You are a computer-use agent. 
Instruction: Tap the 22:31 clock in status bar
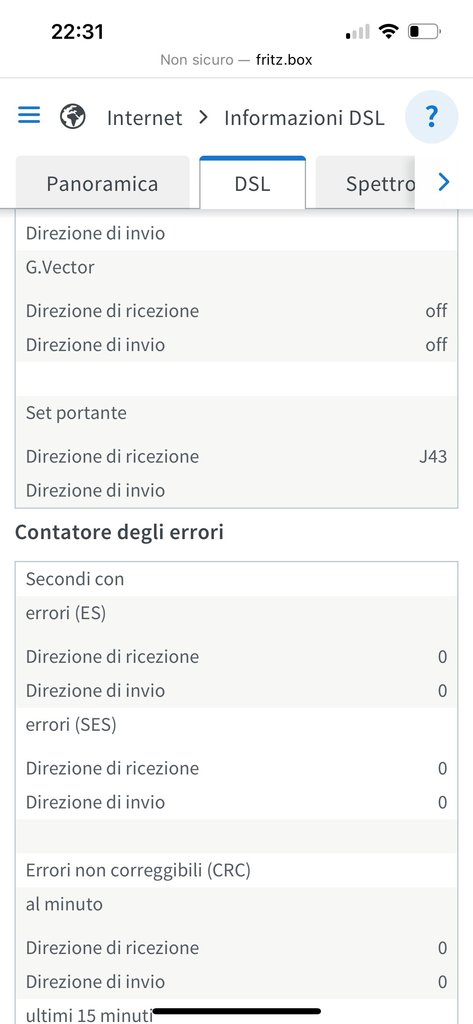pyautogui.click(x=77, y=31)
